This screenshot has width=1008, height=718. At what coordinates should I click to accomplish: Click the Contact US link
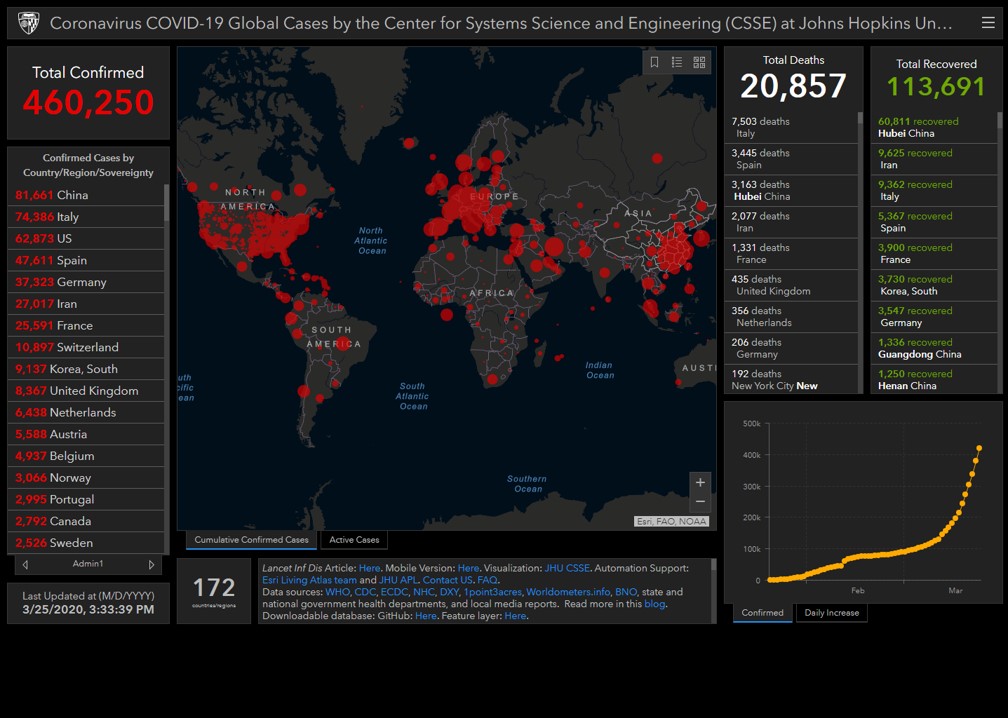coord(447,580)
